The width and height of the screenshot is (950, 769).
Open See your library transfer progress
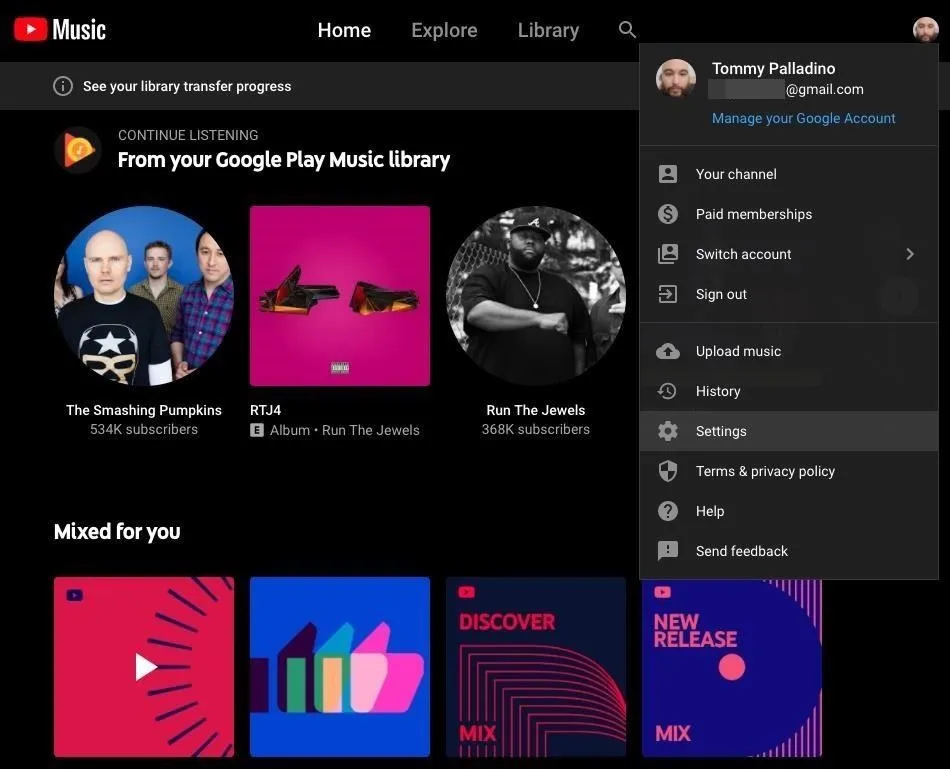(187, 86)
